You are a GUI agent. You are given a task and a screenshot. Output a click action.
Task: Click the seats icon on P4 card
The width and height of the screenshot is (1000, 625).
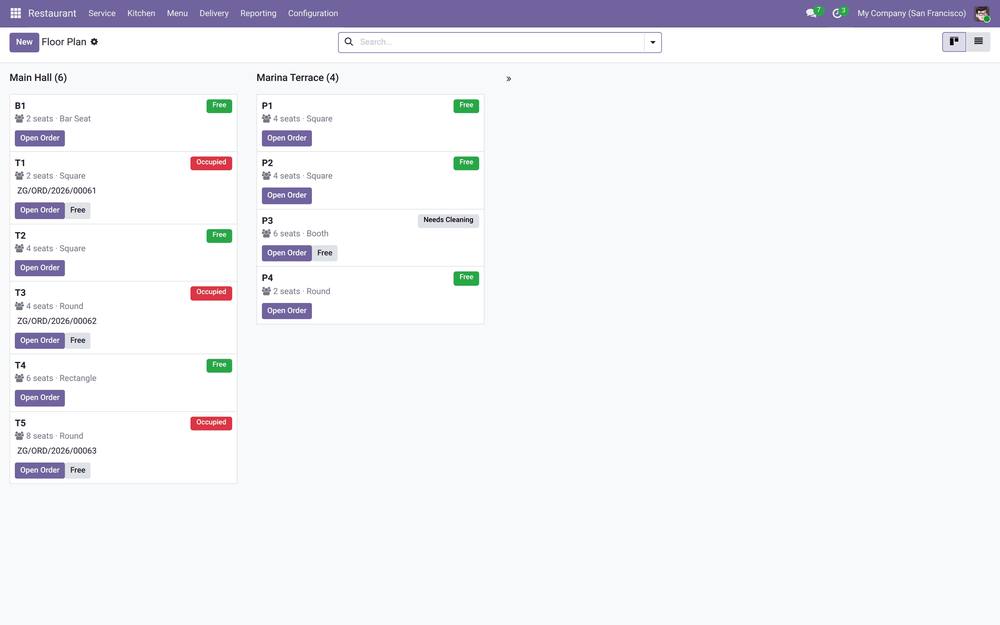266,291
